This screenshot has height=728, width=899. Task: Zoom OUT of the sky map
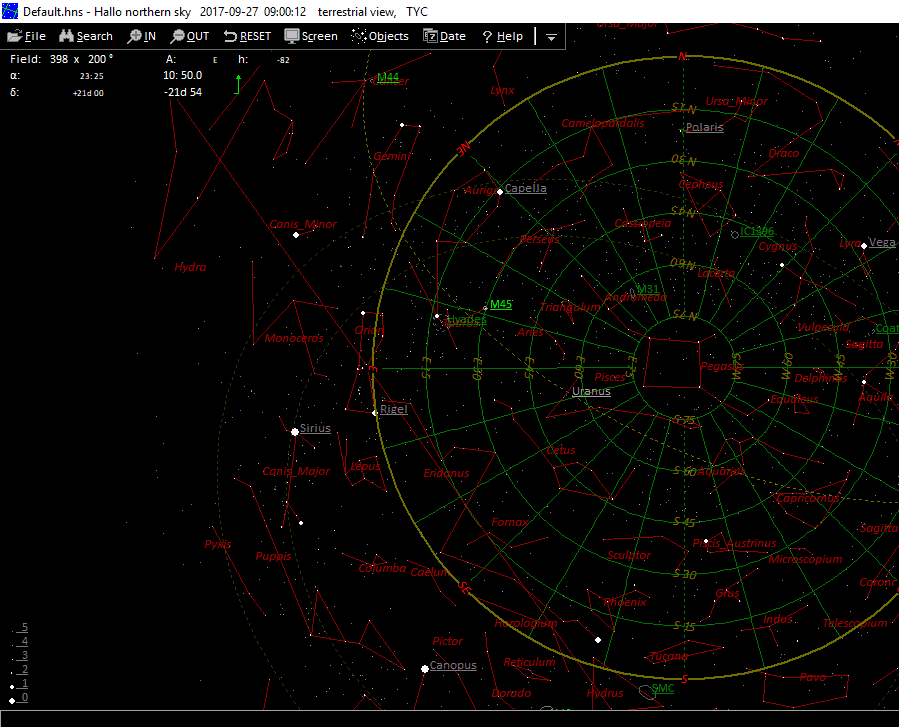[x=190, y=36]
